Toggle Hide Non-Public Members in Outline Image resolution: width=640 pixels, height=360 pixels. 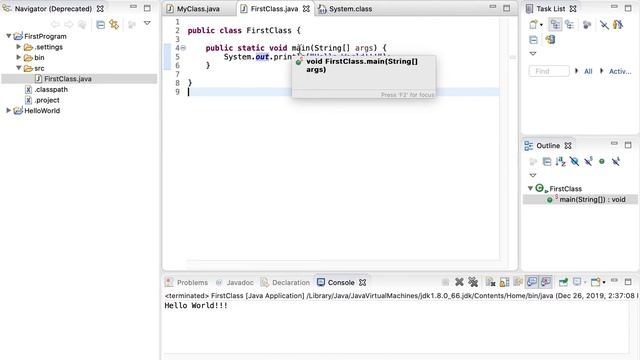(x=602, y=162)
